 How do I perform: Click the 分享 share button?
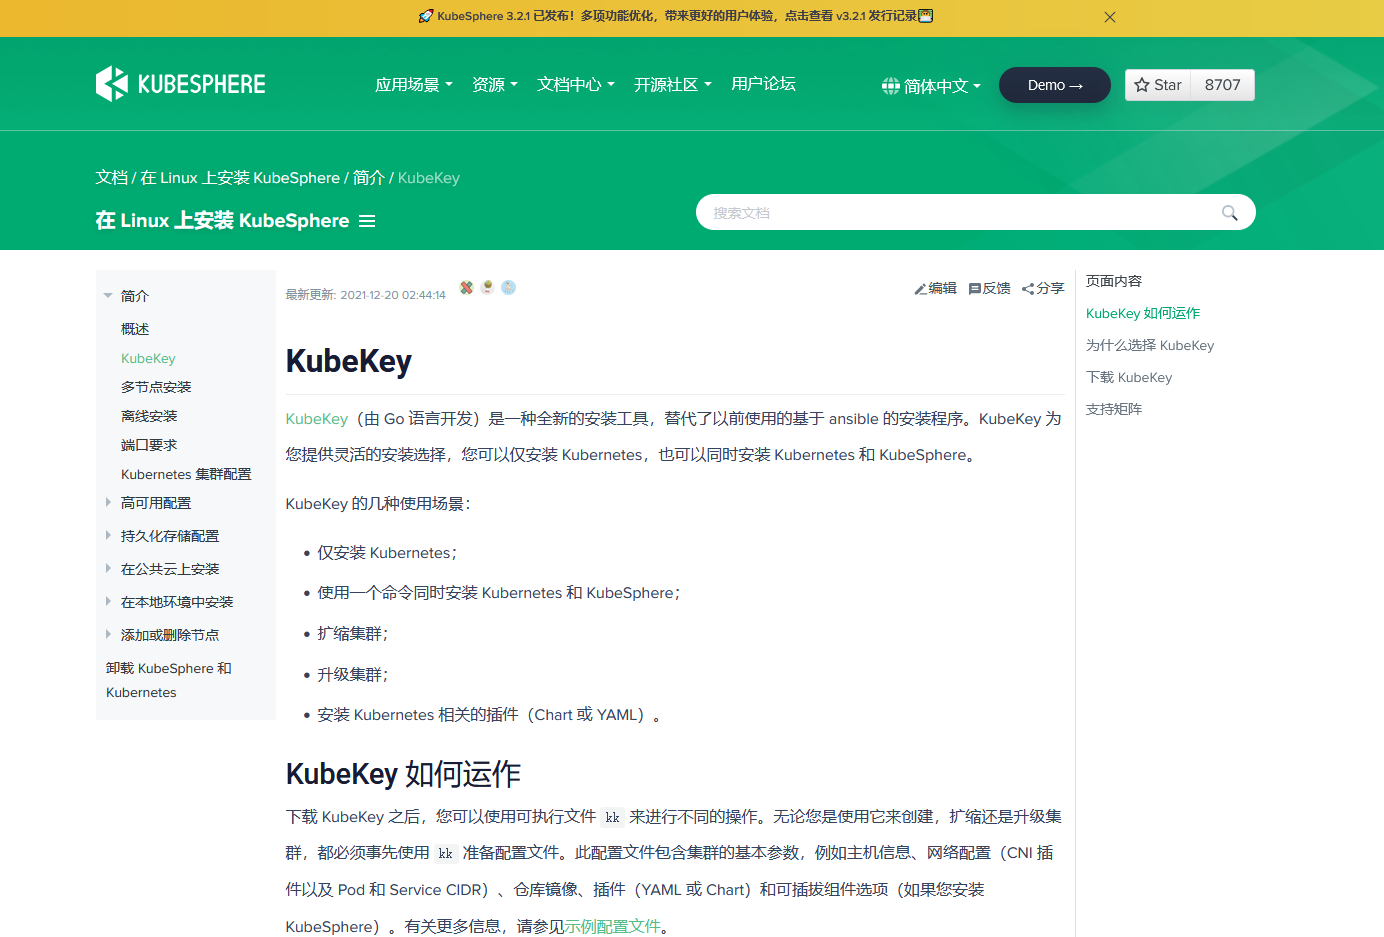click(x=1043, y=288)
